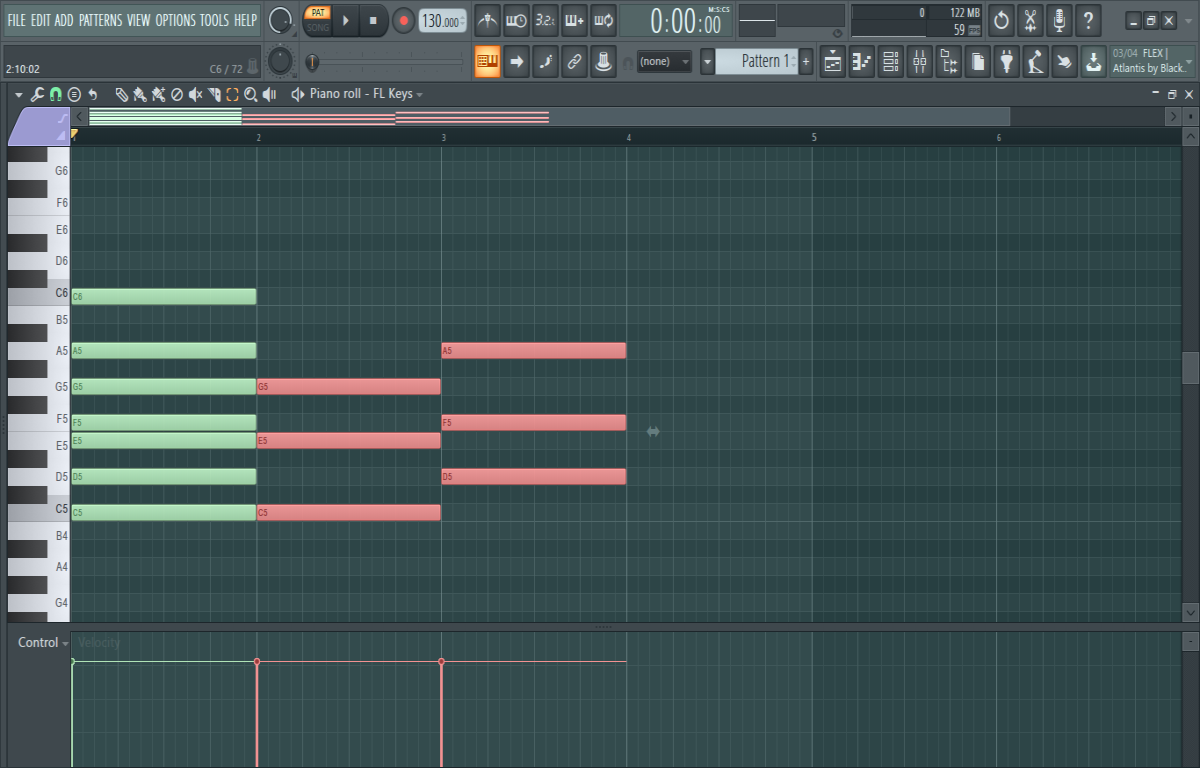Stop playback with the stop button

(373, 20)
